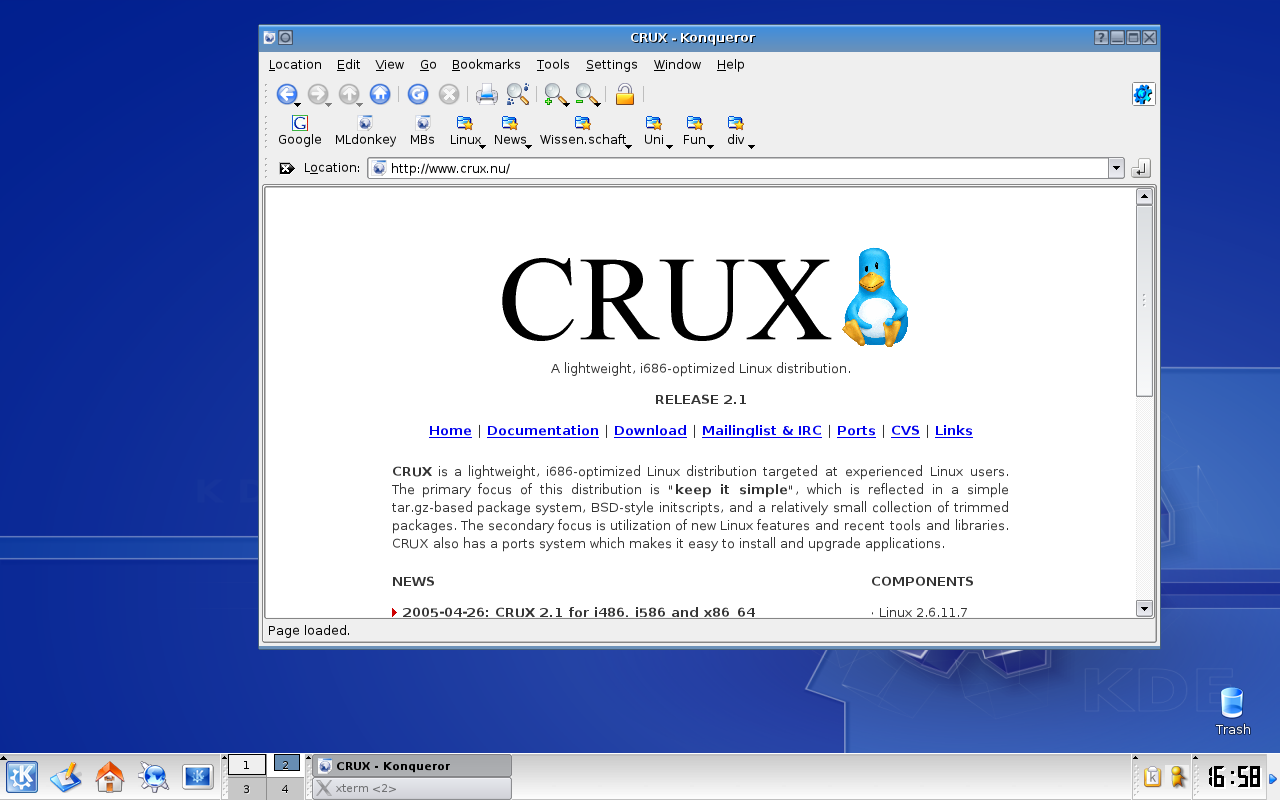Viewport: 1280px width, 800px height.
Task: Launch Konqueror web browser from panel
Action: [154, 776]
